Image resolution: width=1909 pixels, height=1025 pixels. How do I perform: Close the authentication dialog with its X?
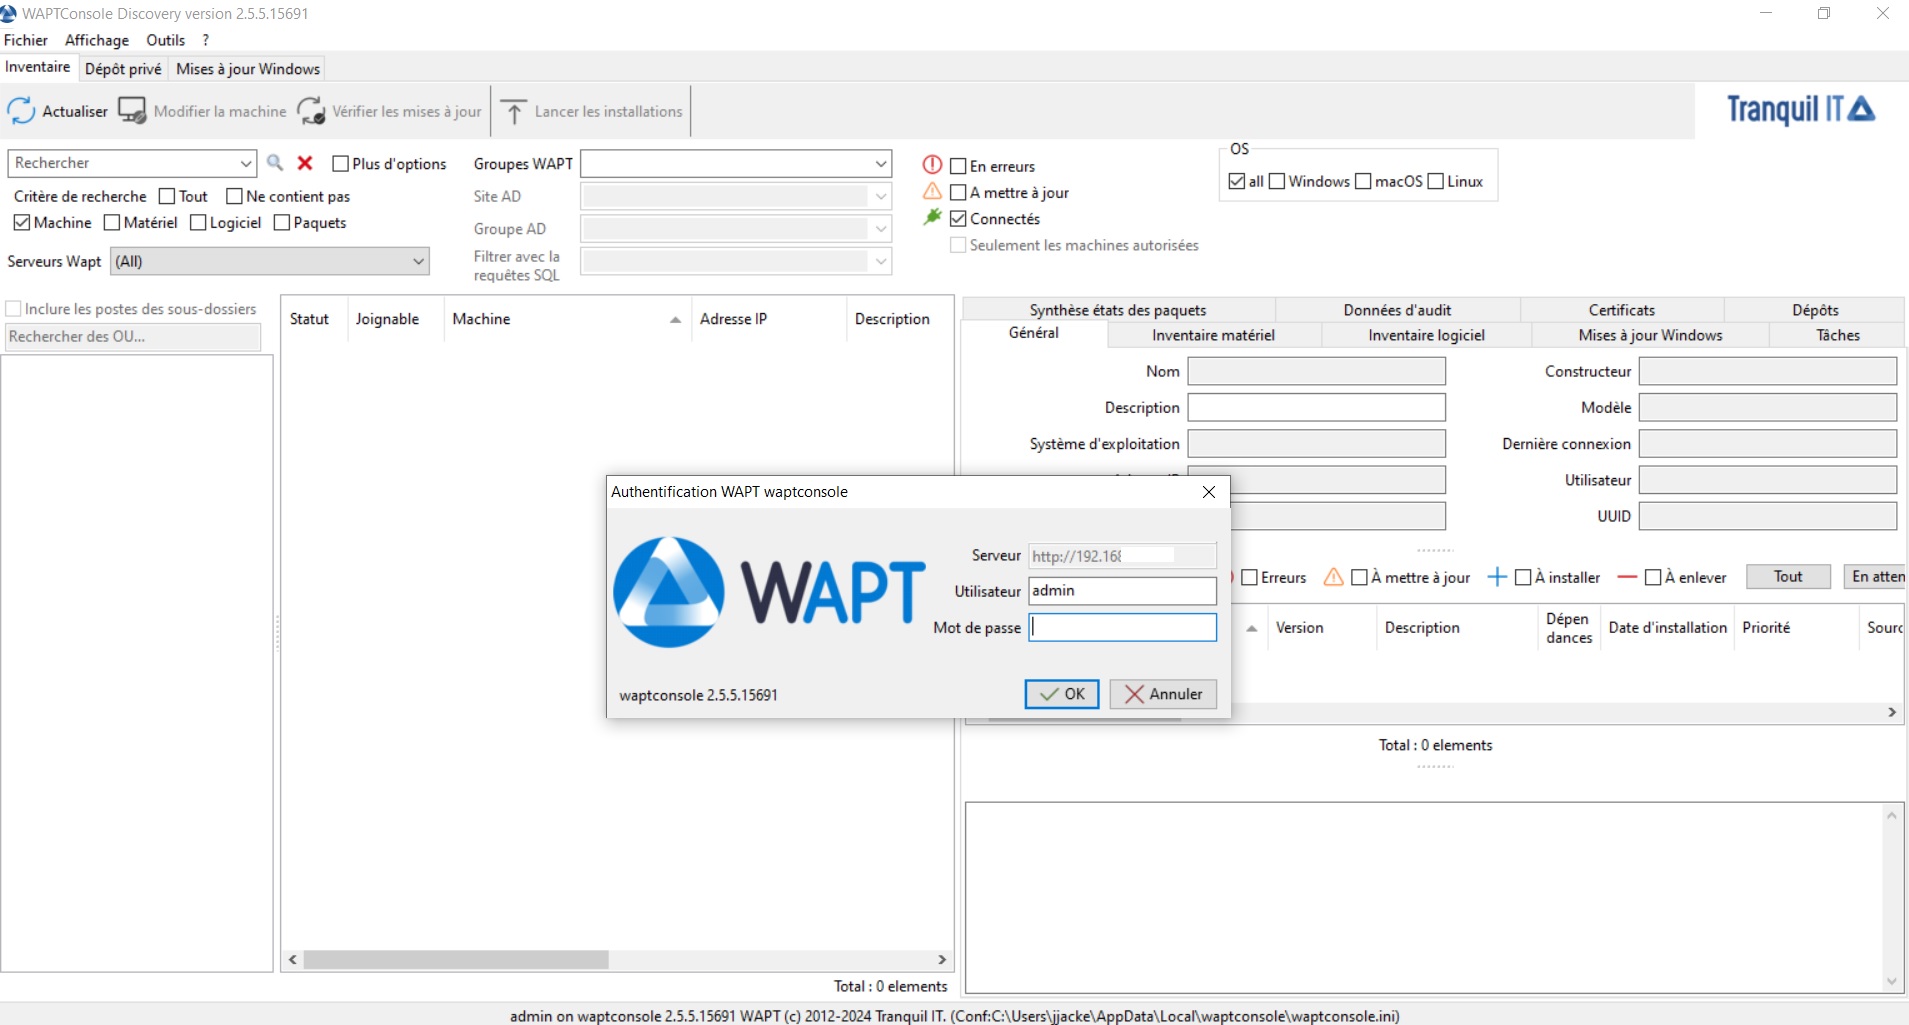click(x=1209, y=492)
